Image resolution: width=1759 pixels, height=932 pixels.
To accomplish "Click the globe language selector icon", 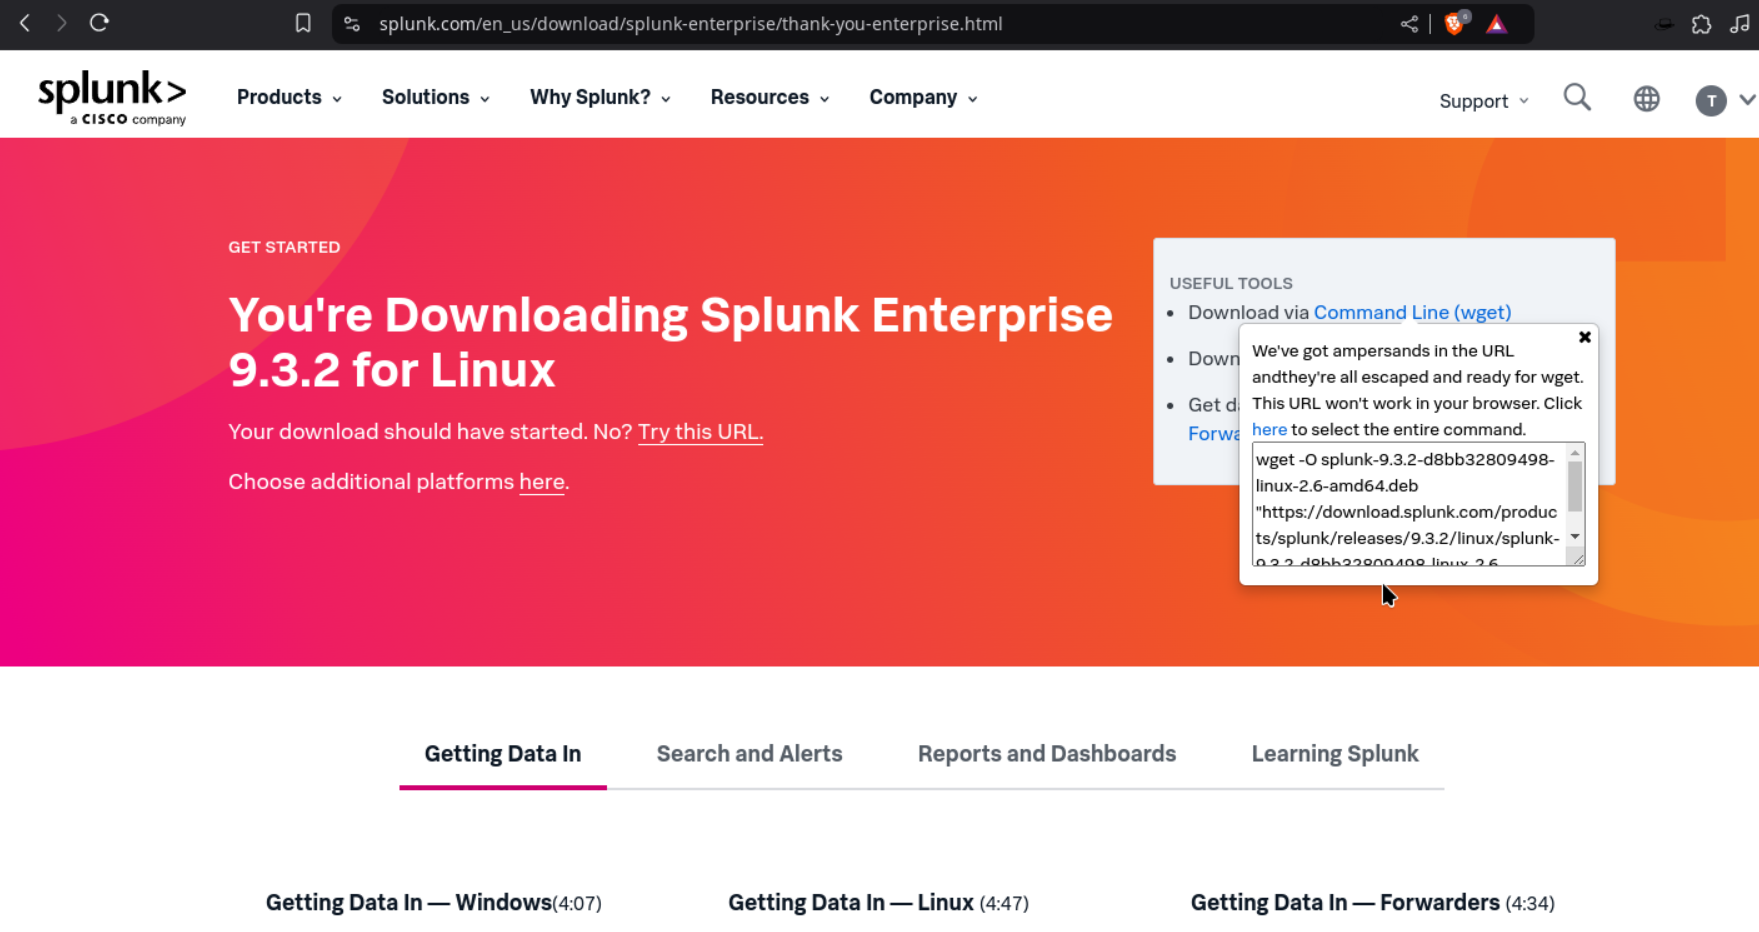I will [1646, 99].
